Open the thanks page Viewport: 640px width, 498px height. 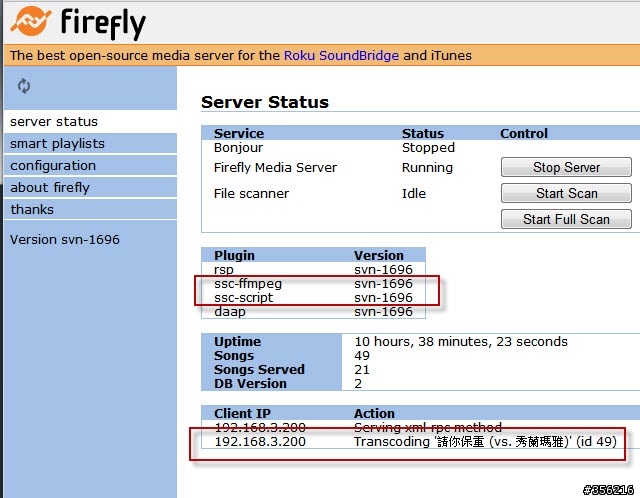tap(90, 210)
